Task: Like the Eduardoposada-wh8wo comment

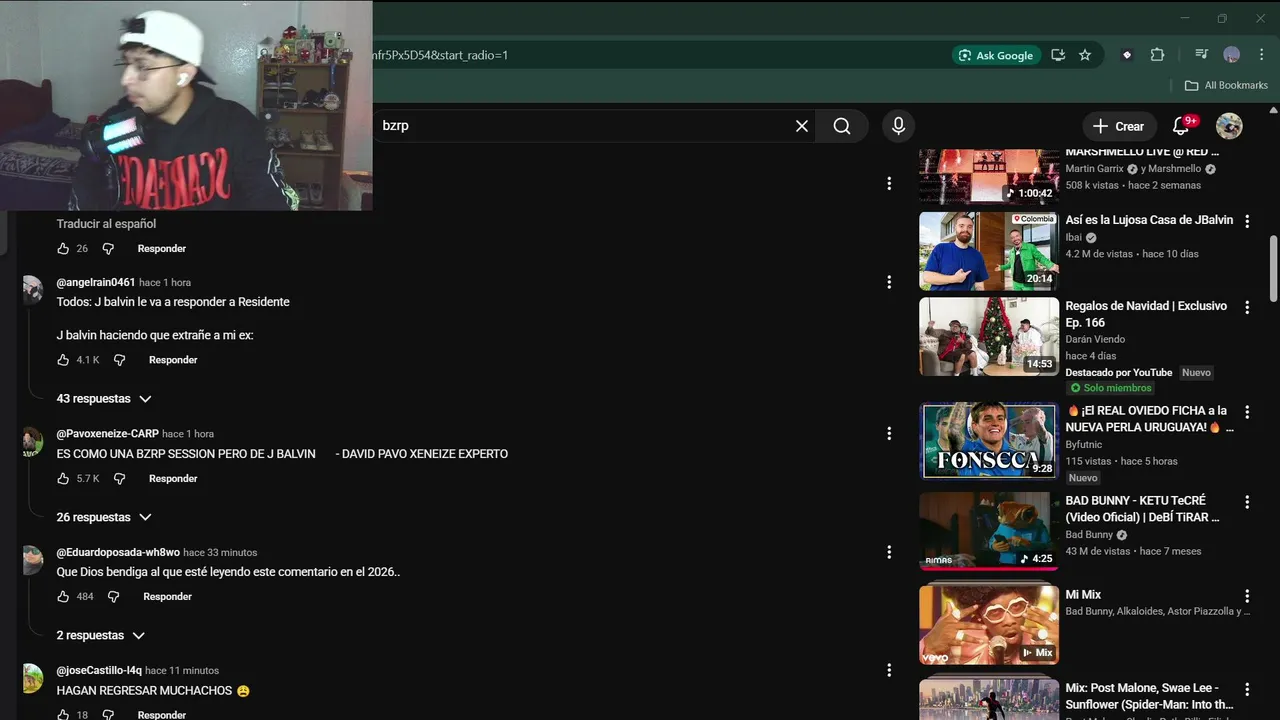Action: pos(63,597)
